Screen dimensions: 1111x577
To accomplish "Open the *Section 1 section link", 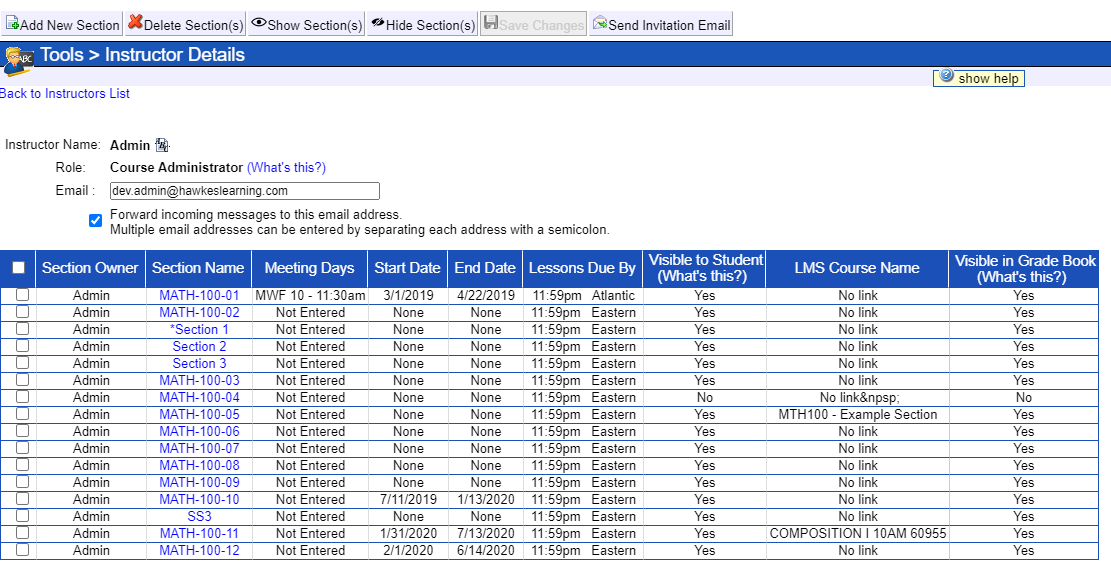I will point(199,330).
